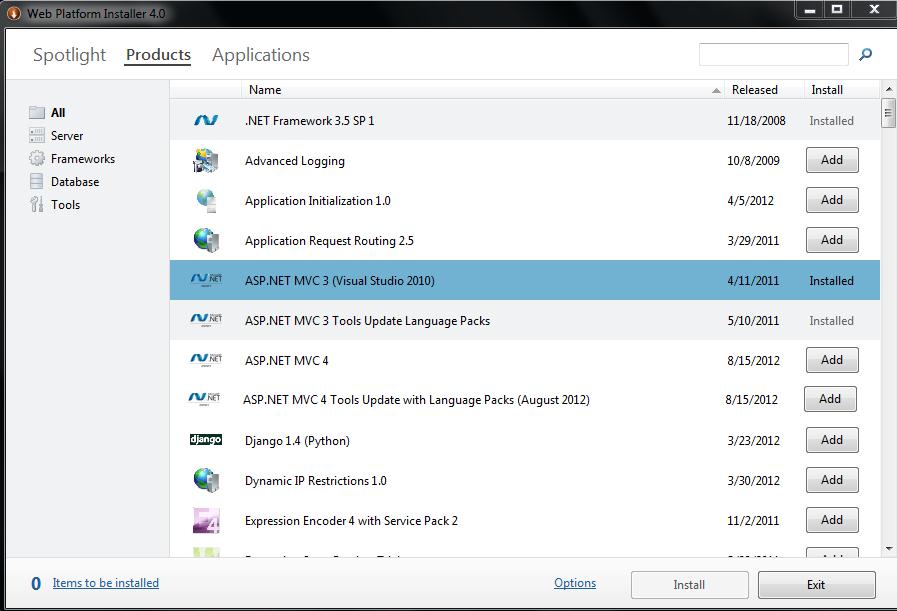Image resolution: width=897 pixels, height=611 pixels.
Task: Click the Application Initialization 1.0 icon
Action: pyautogui.click(x=206, y=201)
